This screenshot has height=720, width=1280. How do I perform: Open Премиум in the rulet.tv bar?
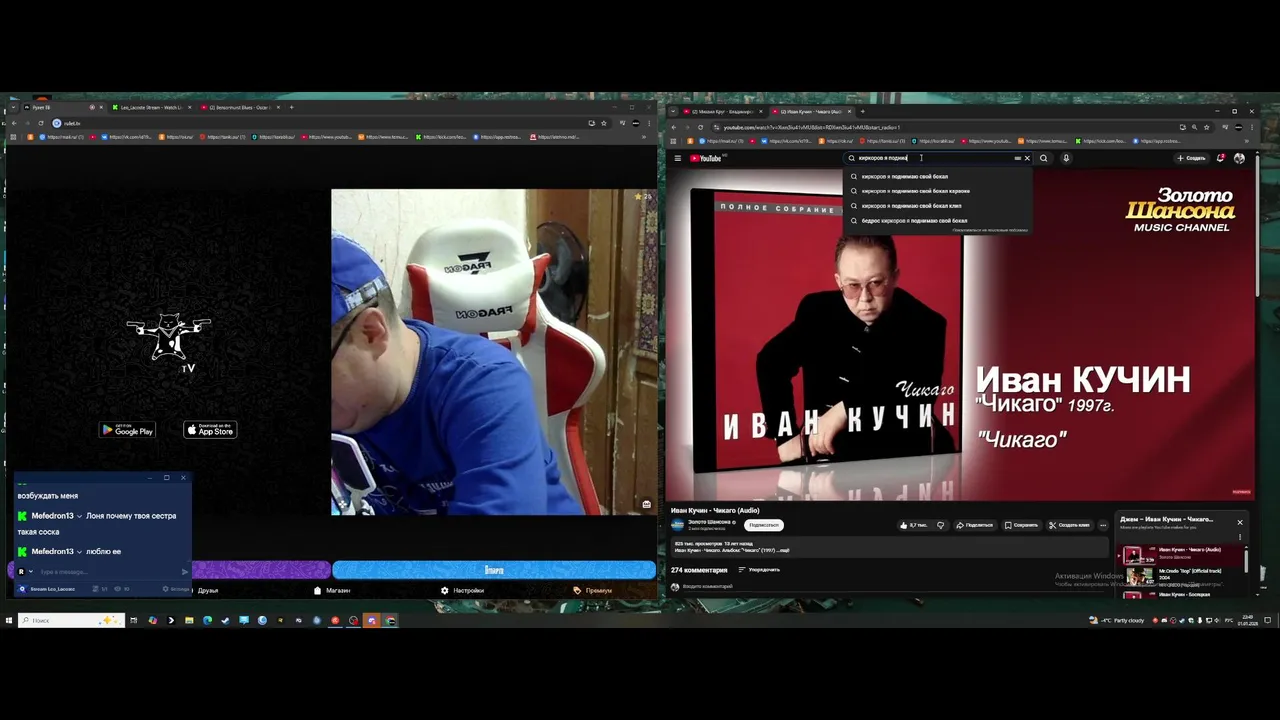(593, 590)
